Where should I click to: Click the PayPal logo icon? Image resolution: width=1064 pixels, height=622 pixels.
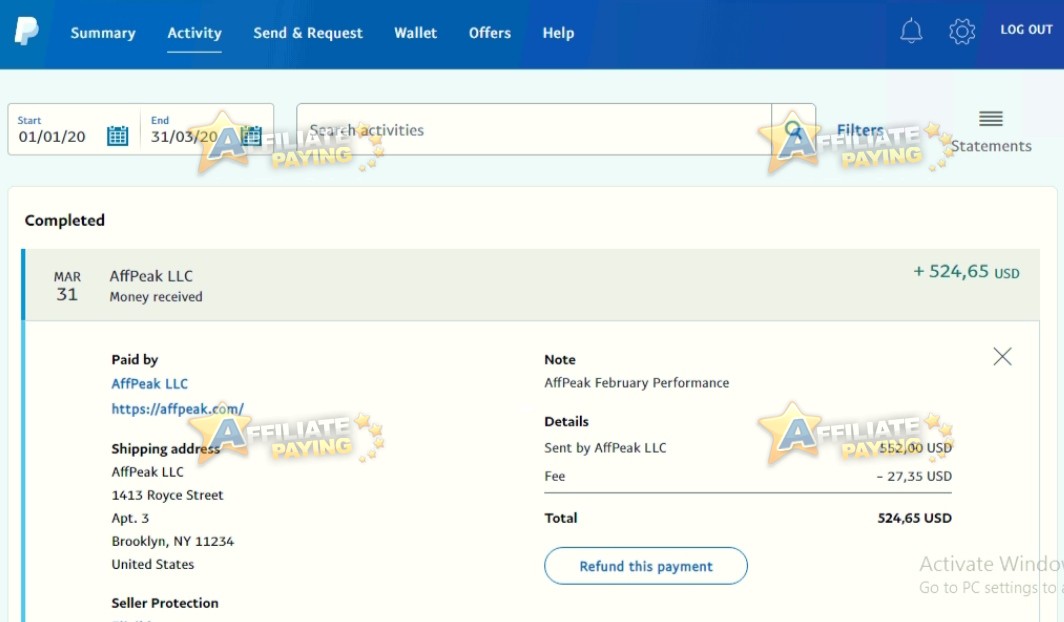[x=26, y=31]
